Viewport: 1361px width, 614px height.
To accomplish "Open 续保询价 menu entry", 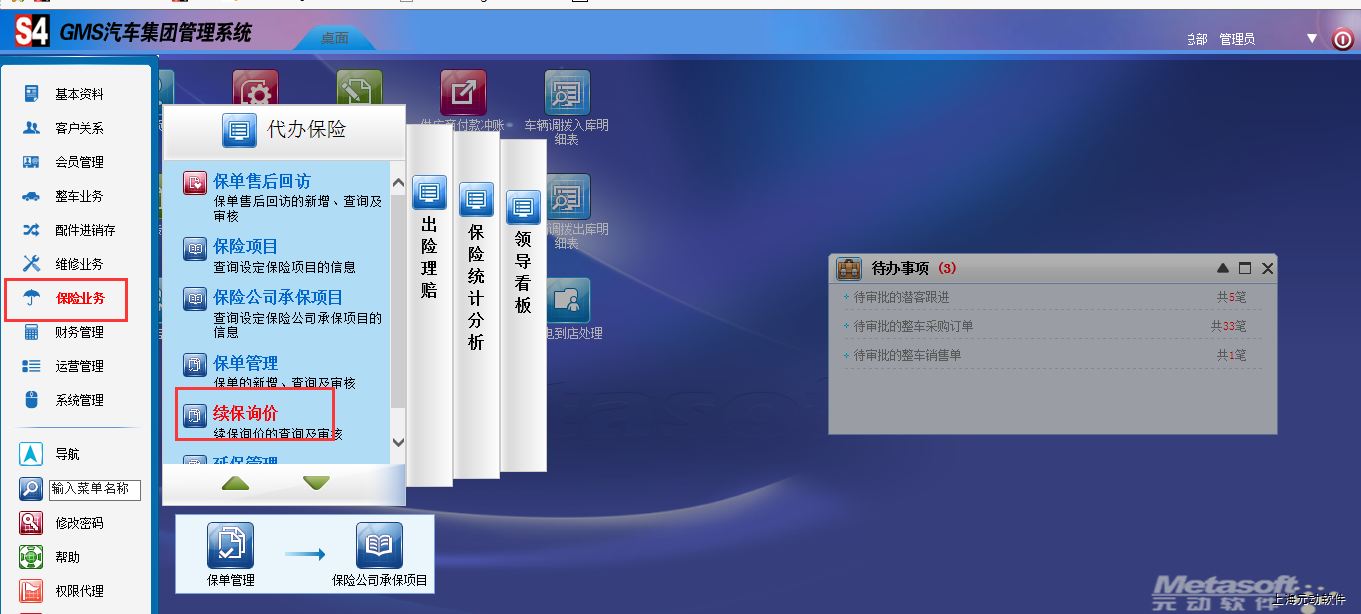I will coord(245,413).
